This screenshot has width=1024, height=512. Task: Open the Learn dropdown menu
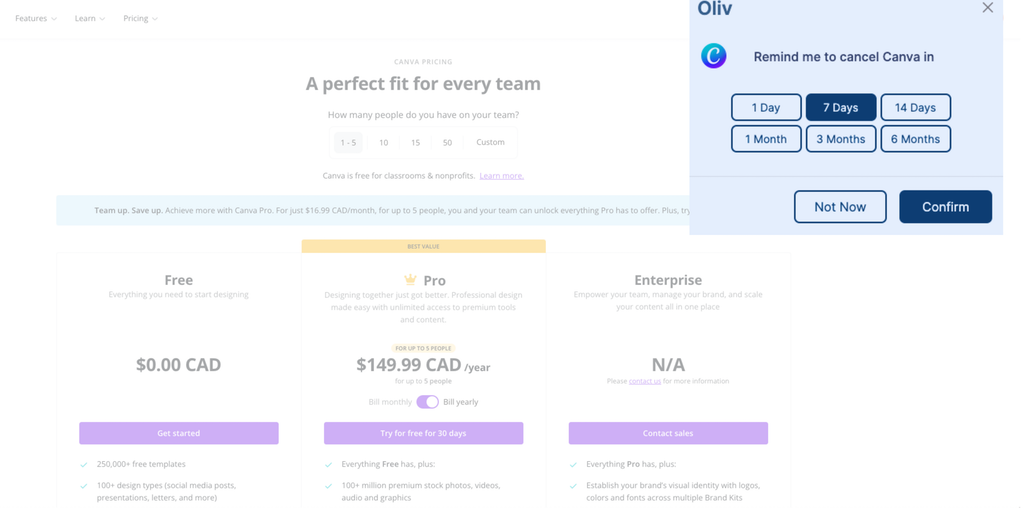click(x=89, y=18)
